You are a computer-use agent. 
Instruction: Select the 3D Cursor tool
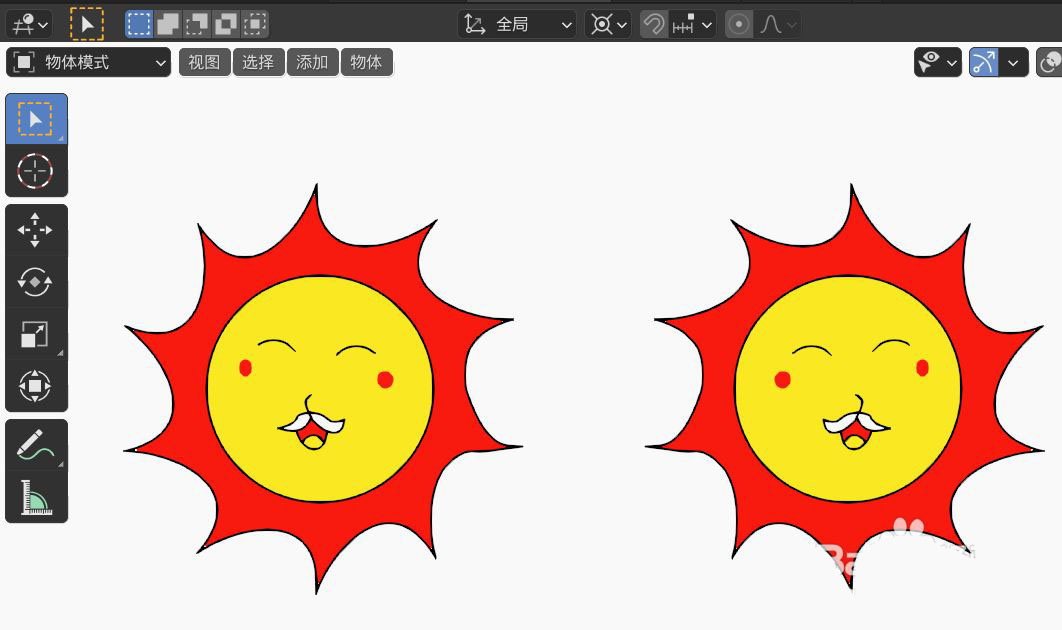click(37, 171)
